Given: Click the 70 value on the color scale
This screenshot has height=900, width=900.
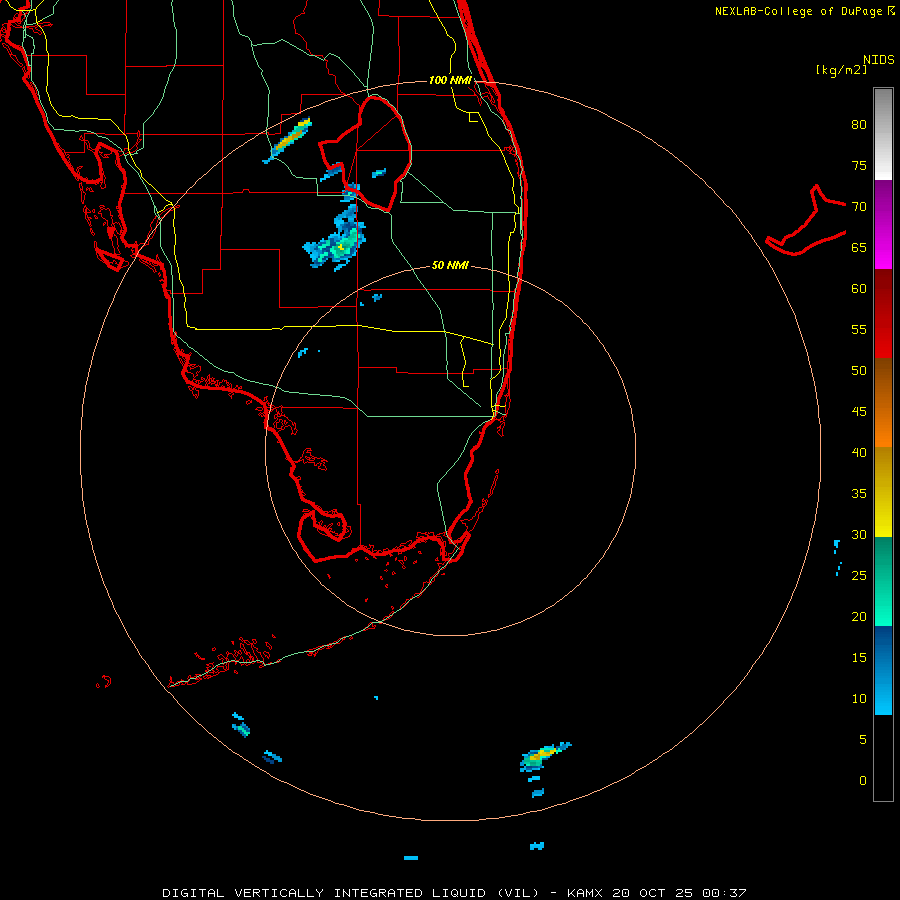Looking at the screenshot, I should coord(859,207).
